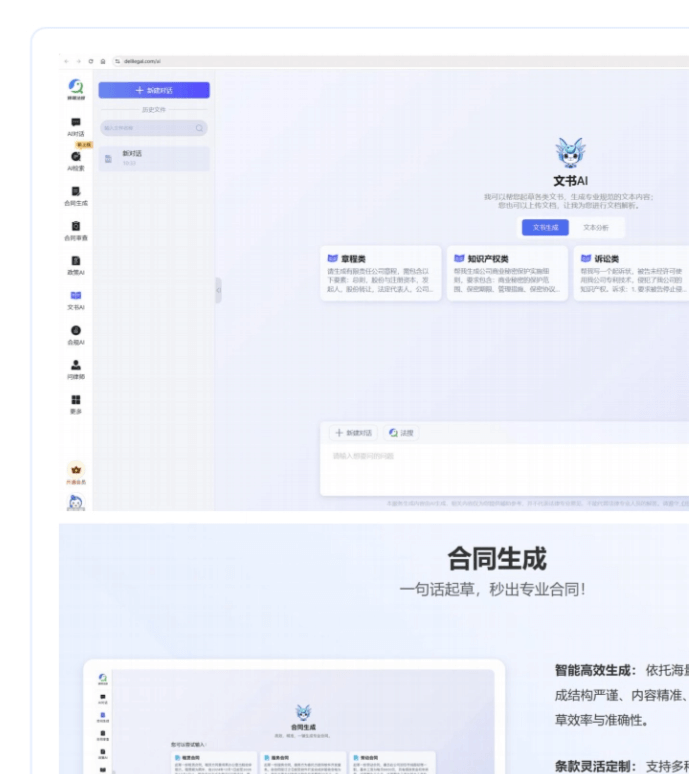The image size is (689, 774).
Task: Click the browser back arrow
Action: pos(67,61)
